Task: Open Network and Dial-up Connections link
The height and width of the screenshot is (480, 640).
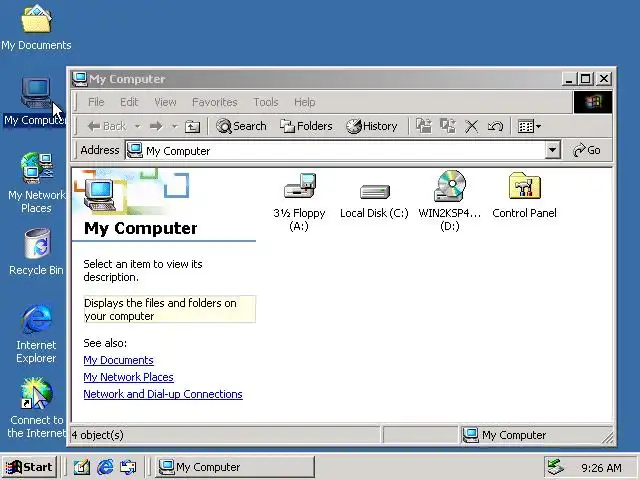Action: point(163,394)
